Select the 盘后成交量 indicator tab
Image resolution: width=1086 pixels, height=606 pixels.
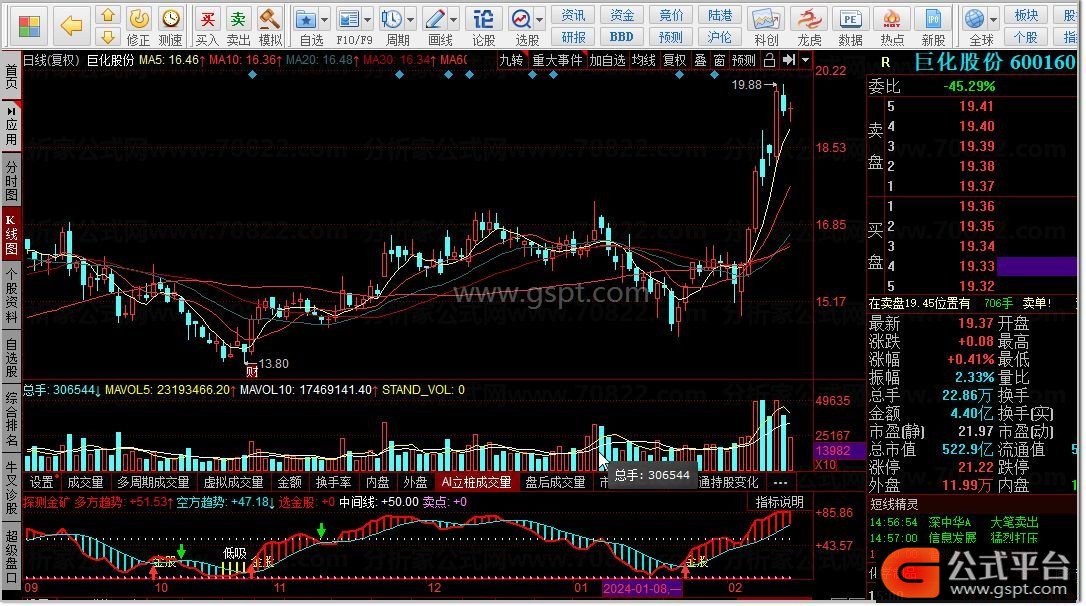coord(555,482)
